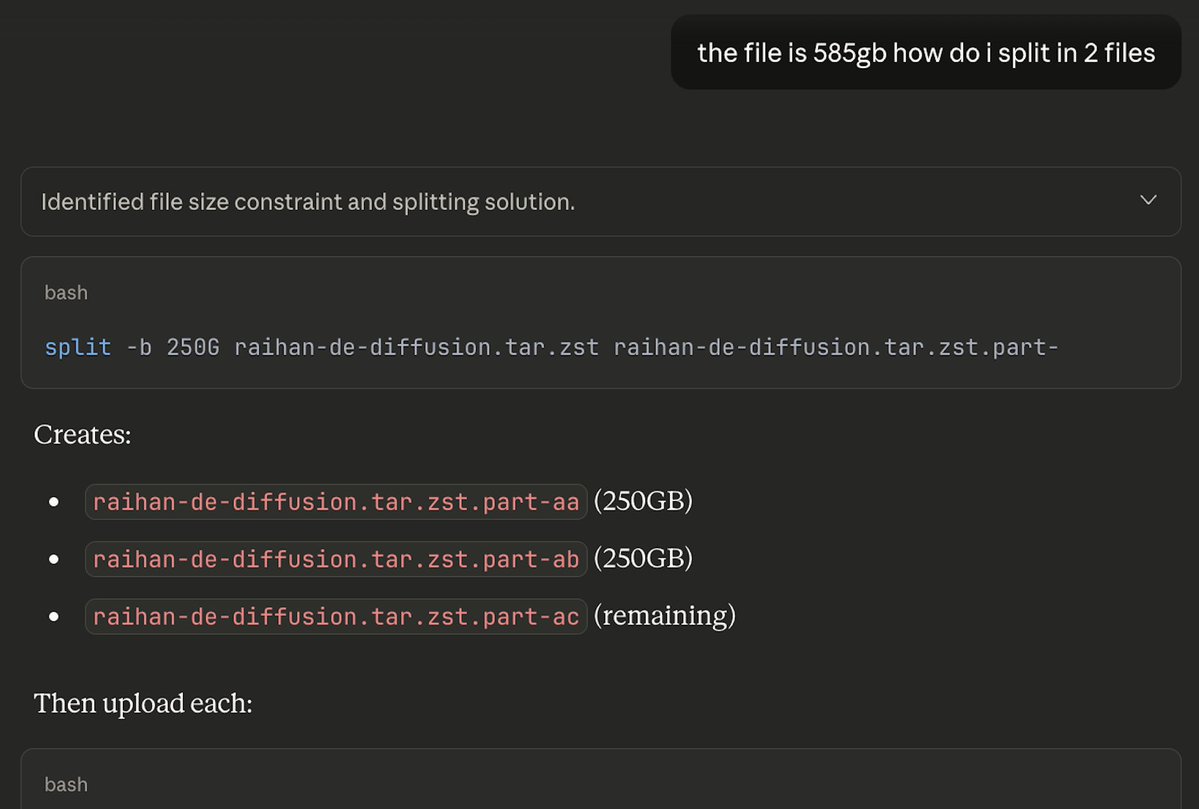Click the "-b" flag in the split command
This screenshot has width=1199, height=809.
click(x=139, y=347)
